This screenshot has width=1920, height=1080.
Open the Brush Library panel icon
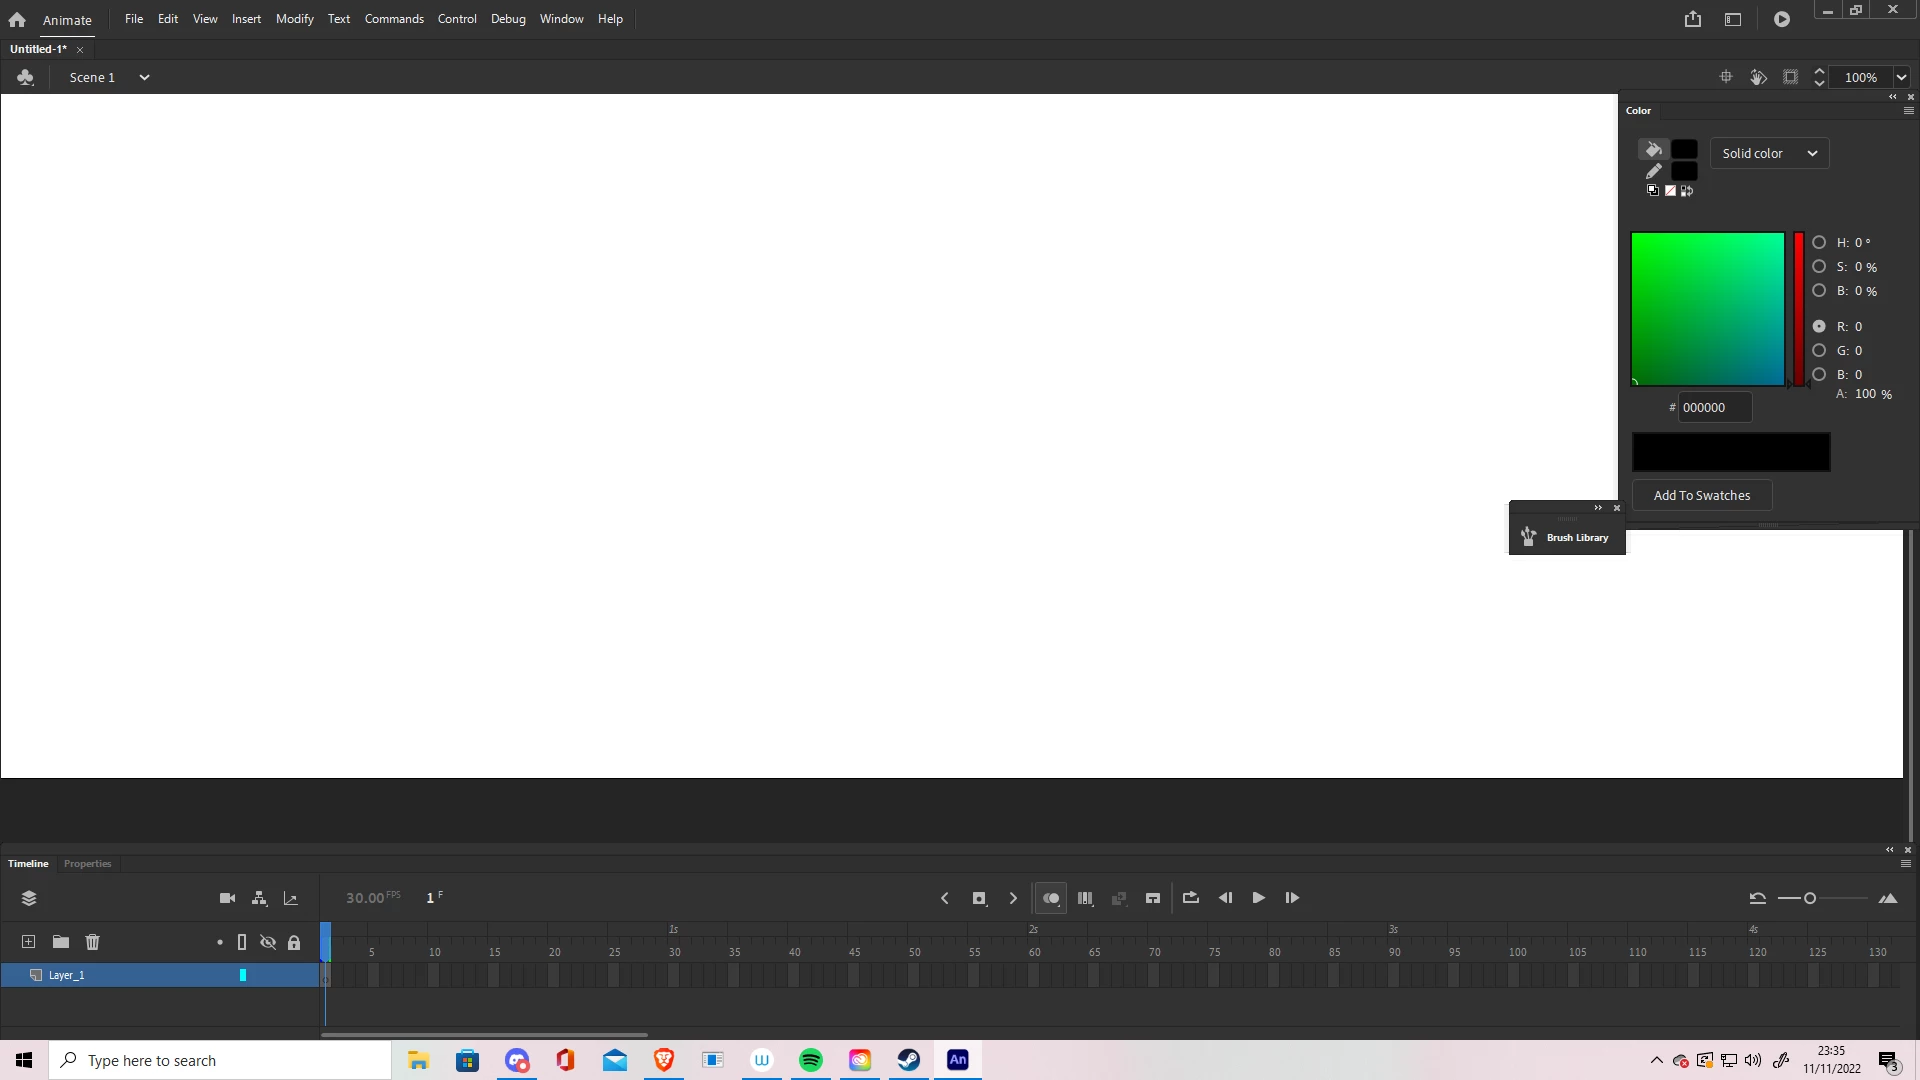(x=1528, y=537)
